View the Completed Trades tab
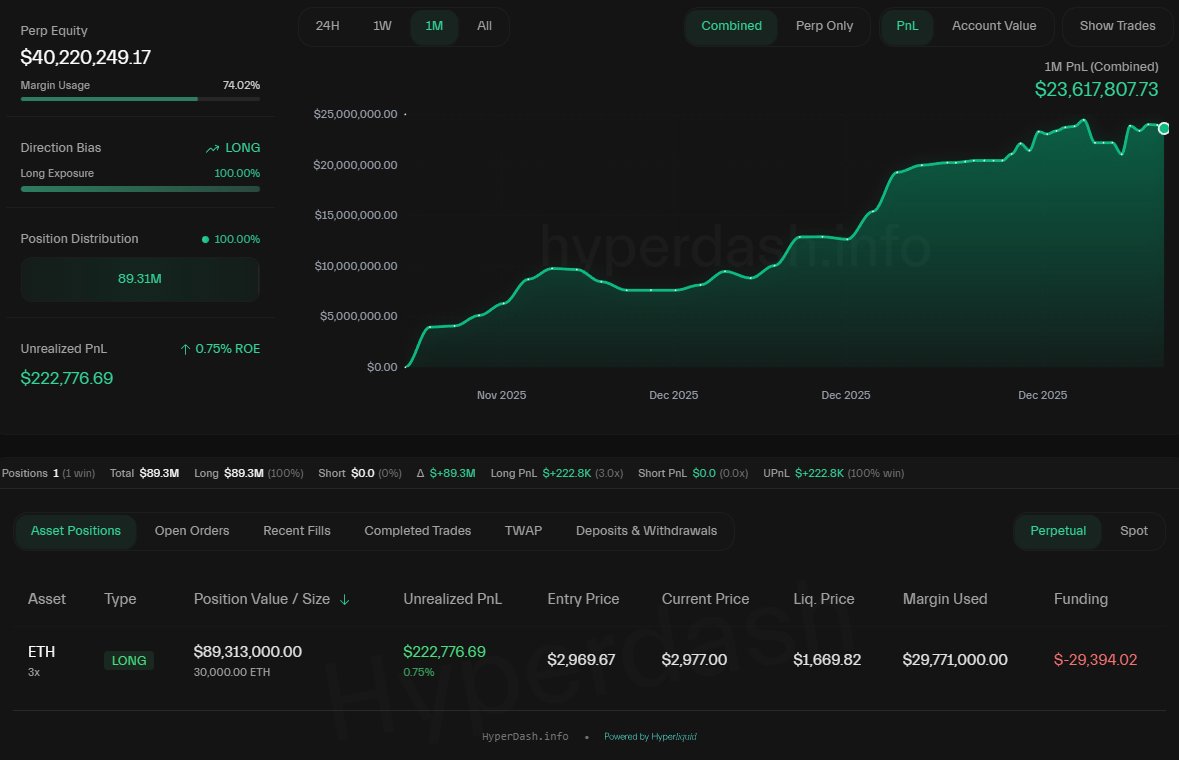Screen dimensions: 1179x760 [x=417, y=531]
